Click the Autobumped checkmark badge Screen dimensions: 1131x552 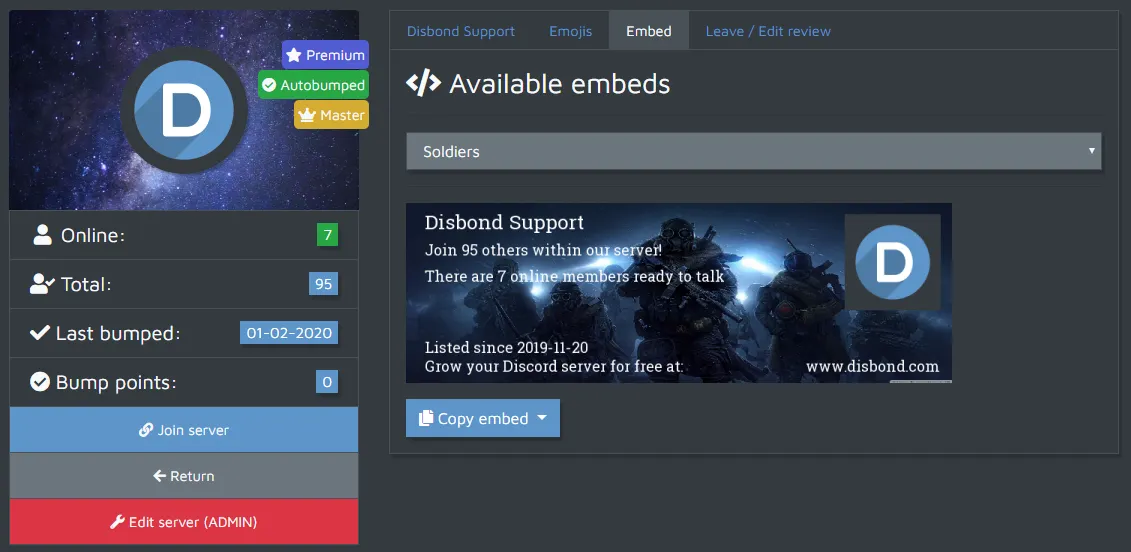pyautogui.click(x=314, y=85)
